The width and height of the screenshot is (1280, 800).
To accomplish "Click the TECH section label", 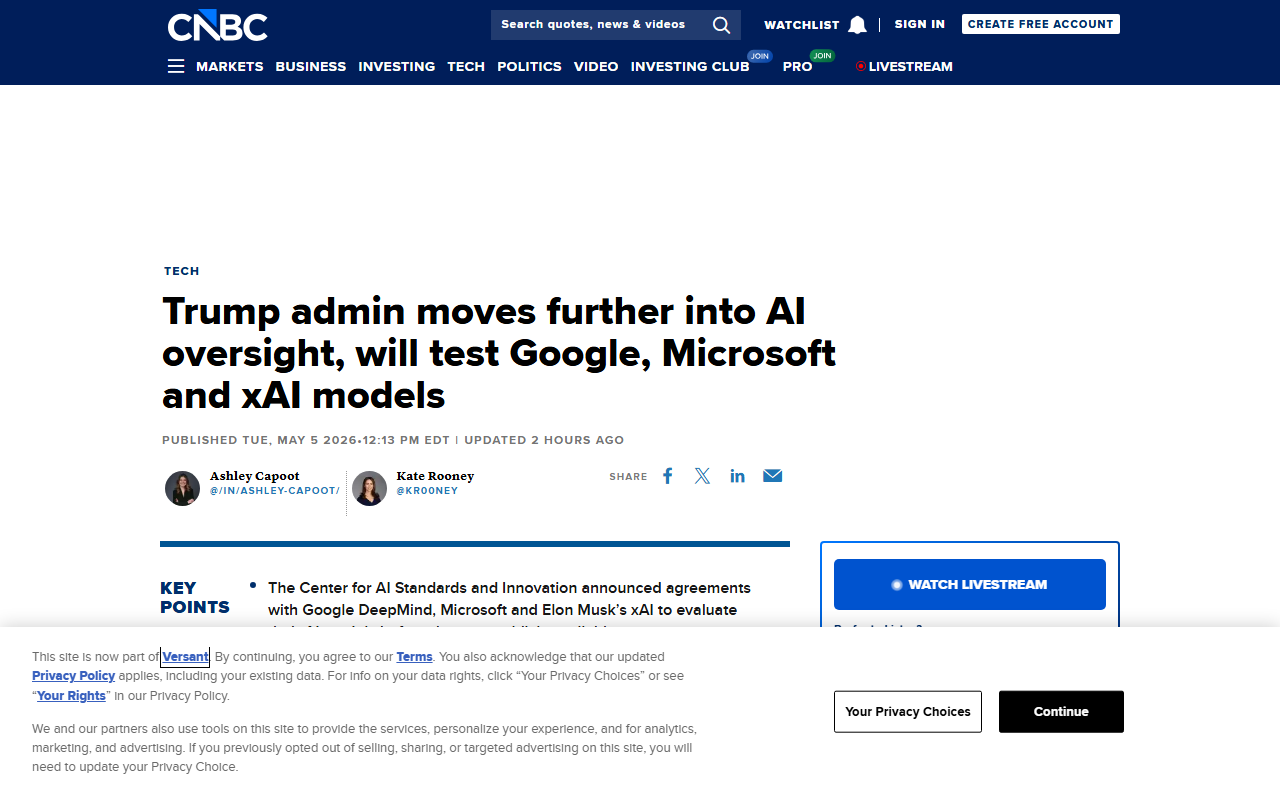I will tap(182, 271).
